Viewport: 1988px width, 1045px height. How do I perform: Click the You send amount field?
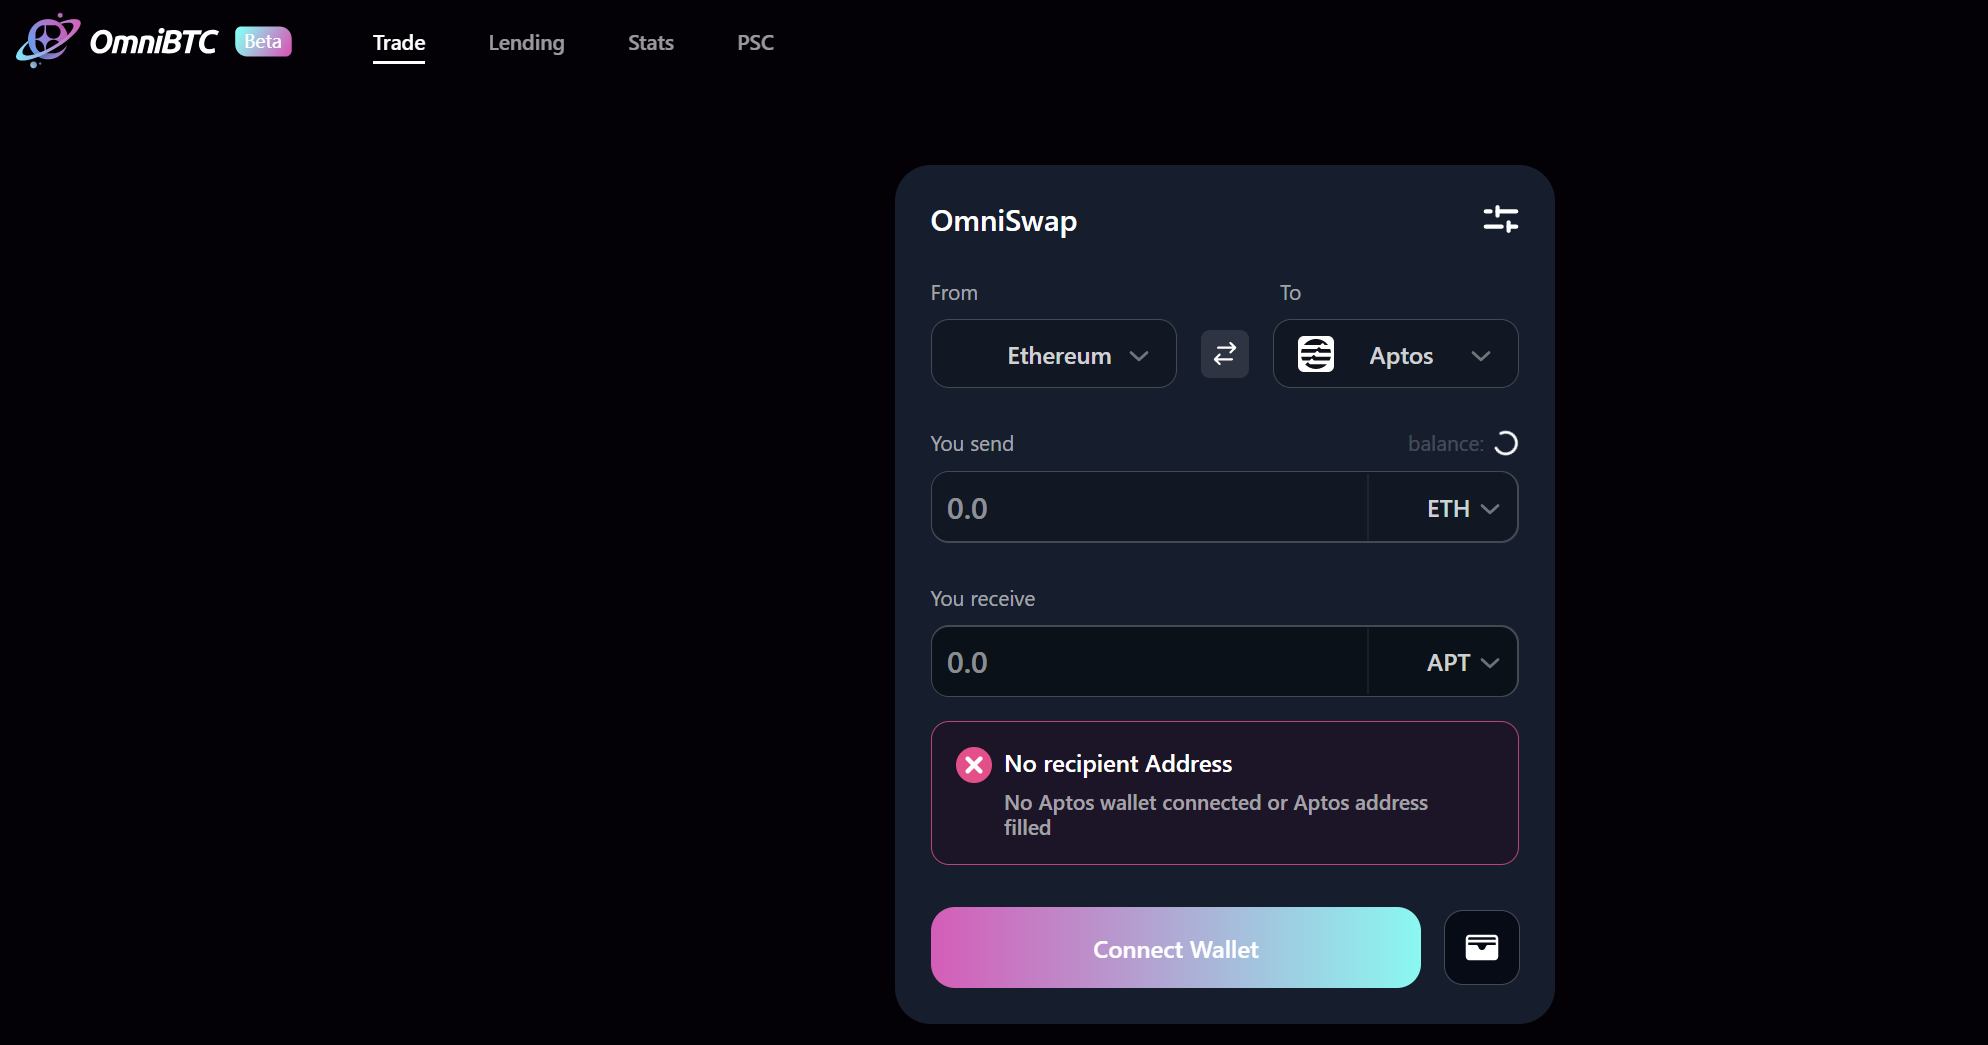coord(1149,508)
